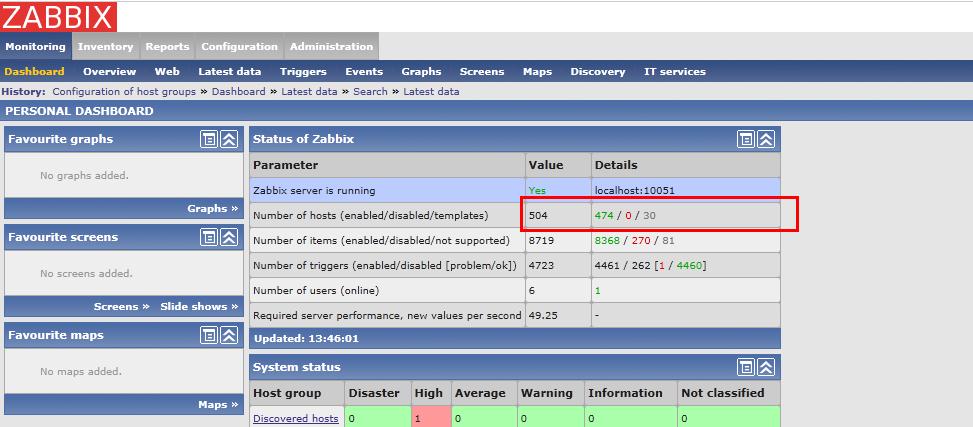Click the Number of users (online) row label
The width and height of the screenshot is (973, 427).
click(x=316, y=290)
